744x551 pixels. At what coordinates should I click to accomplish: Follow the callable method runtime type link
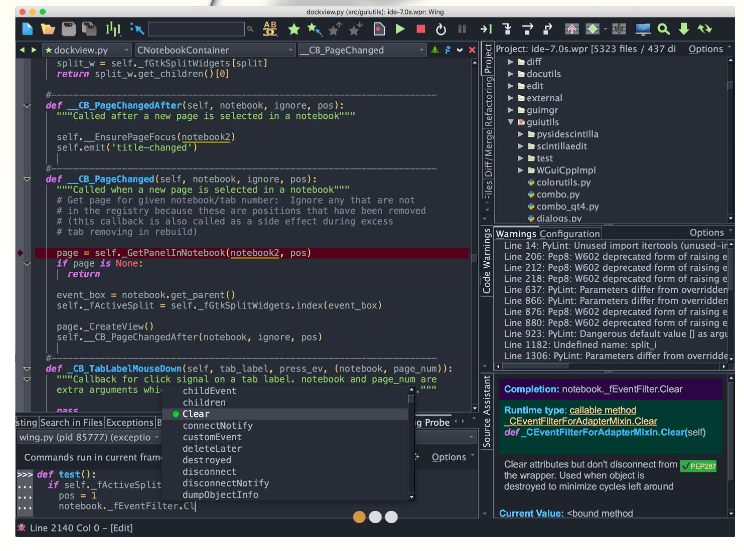(x=603, y=410)
